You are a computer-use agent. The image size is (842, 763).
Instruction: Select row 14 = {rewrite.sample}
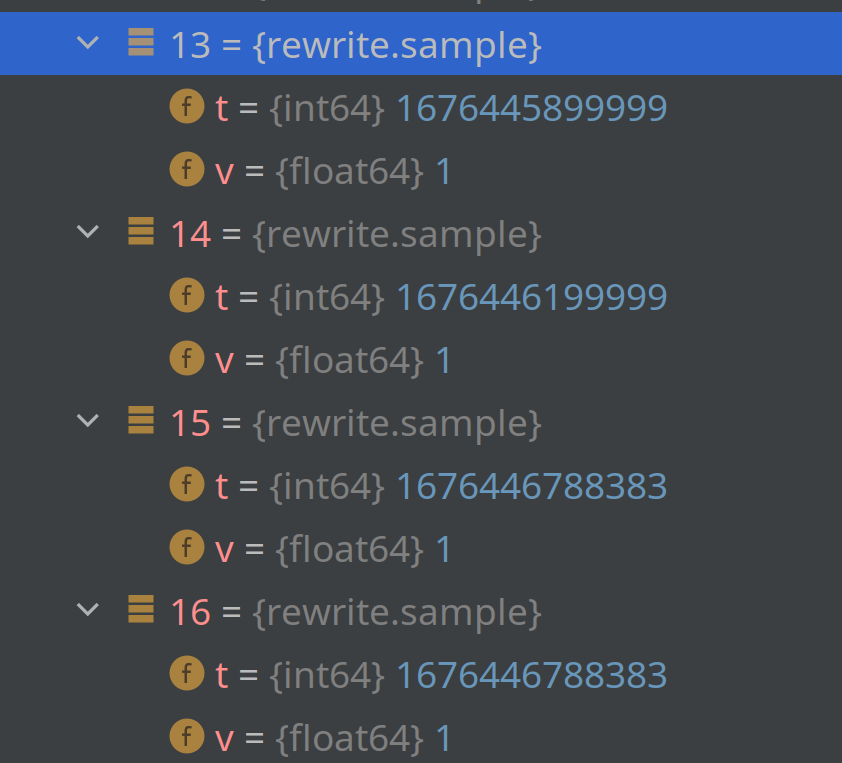pyautogui.click(x=421, y=232)
